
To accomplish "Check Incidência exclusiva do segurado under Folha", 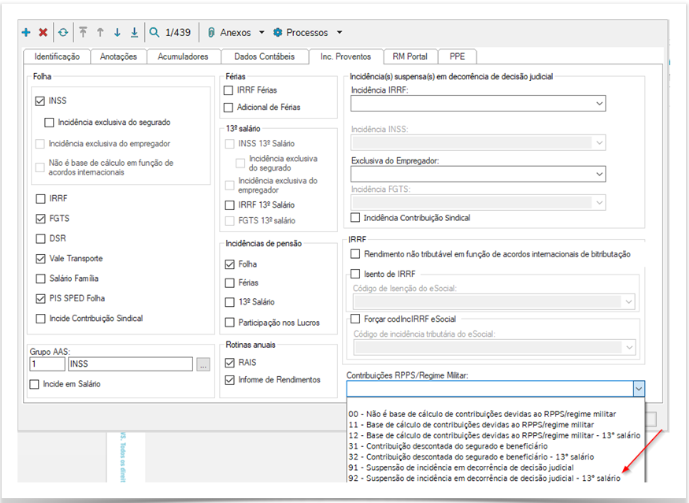I will coord(49,123).
